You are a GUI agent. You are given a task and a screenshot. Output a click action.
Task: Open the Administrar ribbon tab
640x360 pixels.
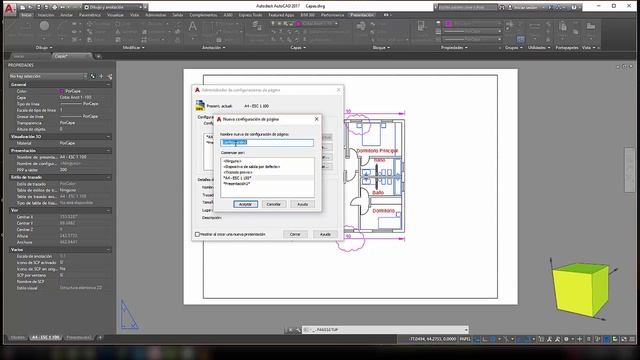pos(156,15)
